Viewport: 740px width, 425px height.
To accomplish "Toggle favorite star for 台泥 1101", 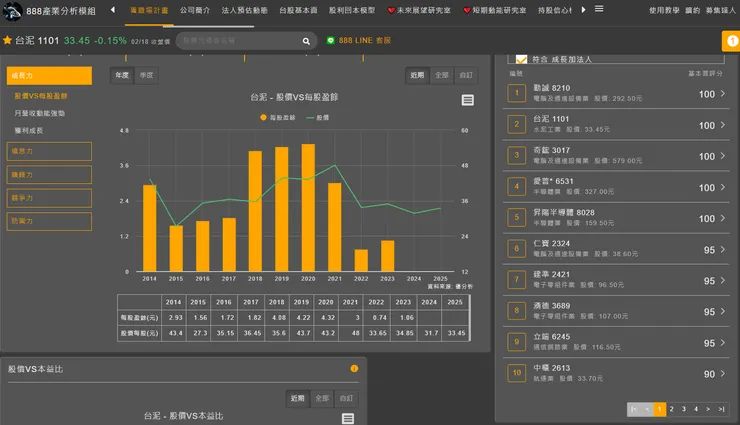I will [7, 41].
